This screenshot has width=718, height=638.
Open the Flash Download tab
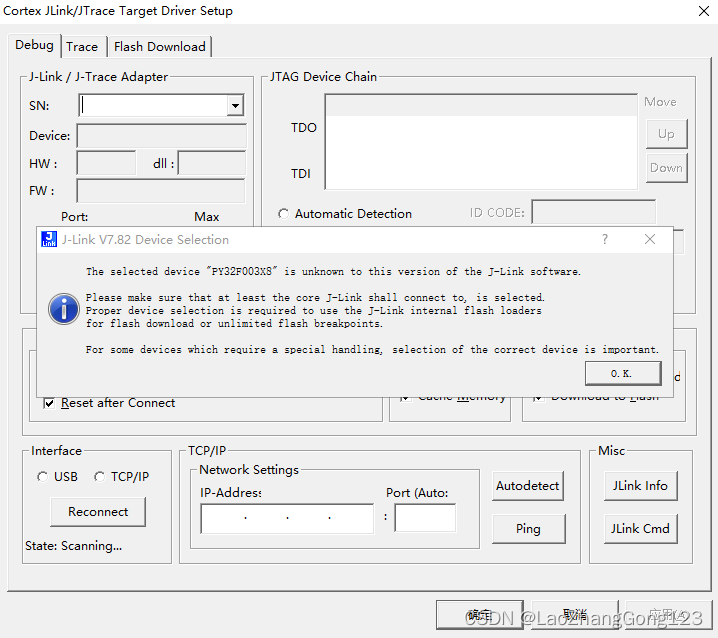coord(159,47)
